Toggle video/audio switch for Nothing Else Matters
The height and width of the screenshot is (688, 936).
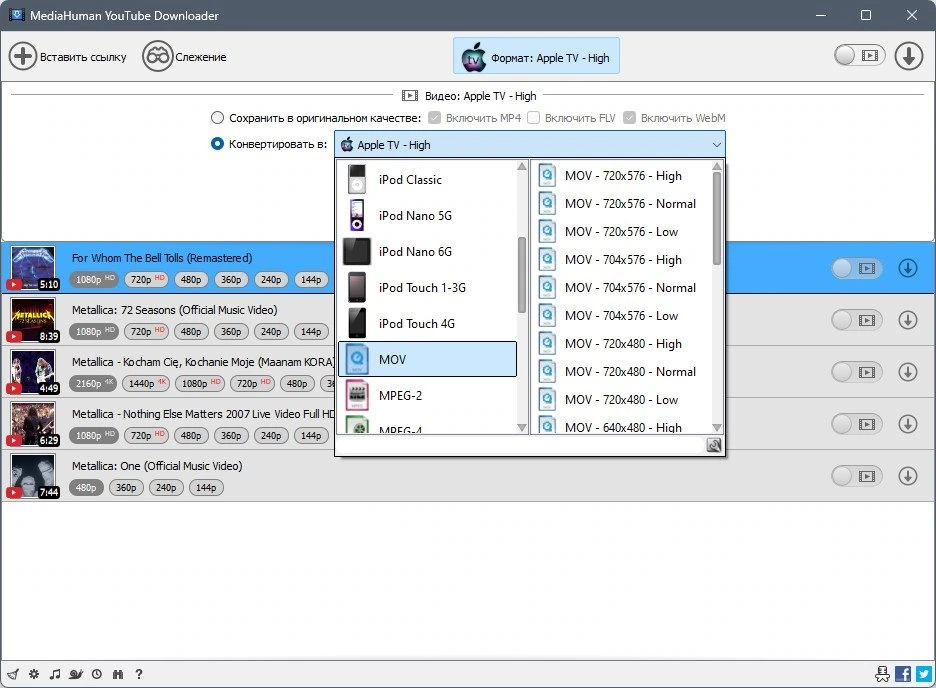[856, 424]
